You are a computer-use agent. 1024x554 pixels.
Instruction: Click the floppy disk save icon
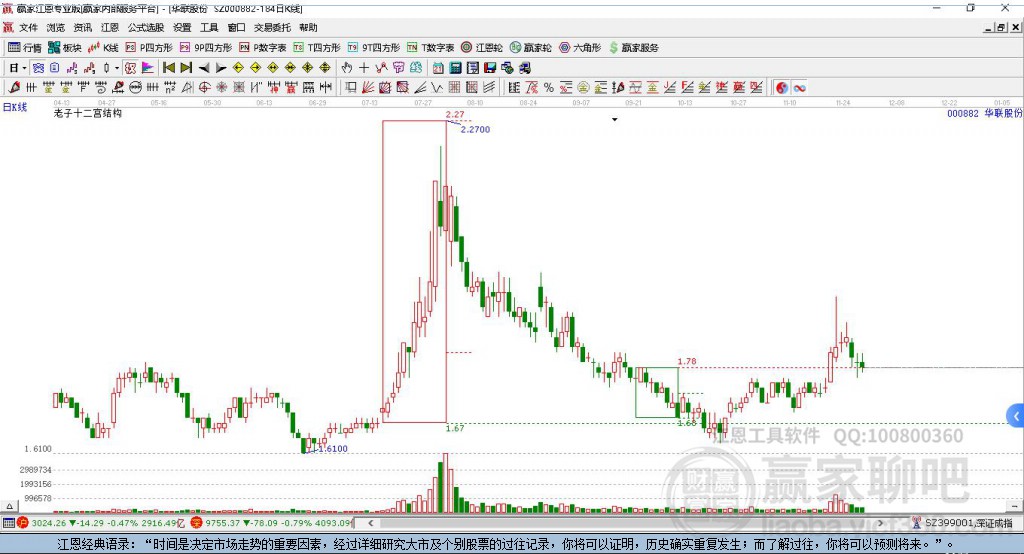point(490,68)
